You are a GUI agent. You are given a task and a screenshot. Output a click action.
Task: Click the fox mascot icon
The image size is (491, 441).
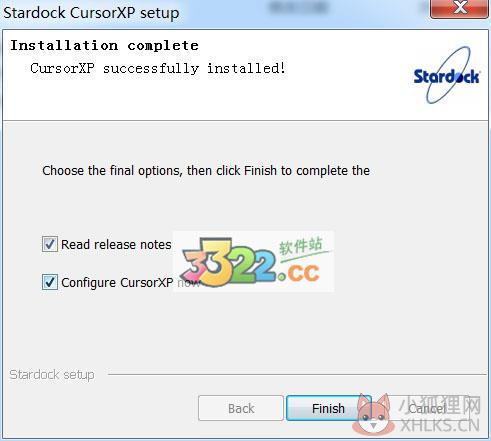coord(372,415)
